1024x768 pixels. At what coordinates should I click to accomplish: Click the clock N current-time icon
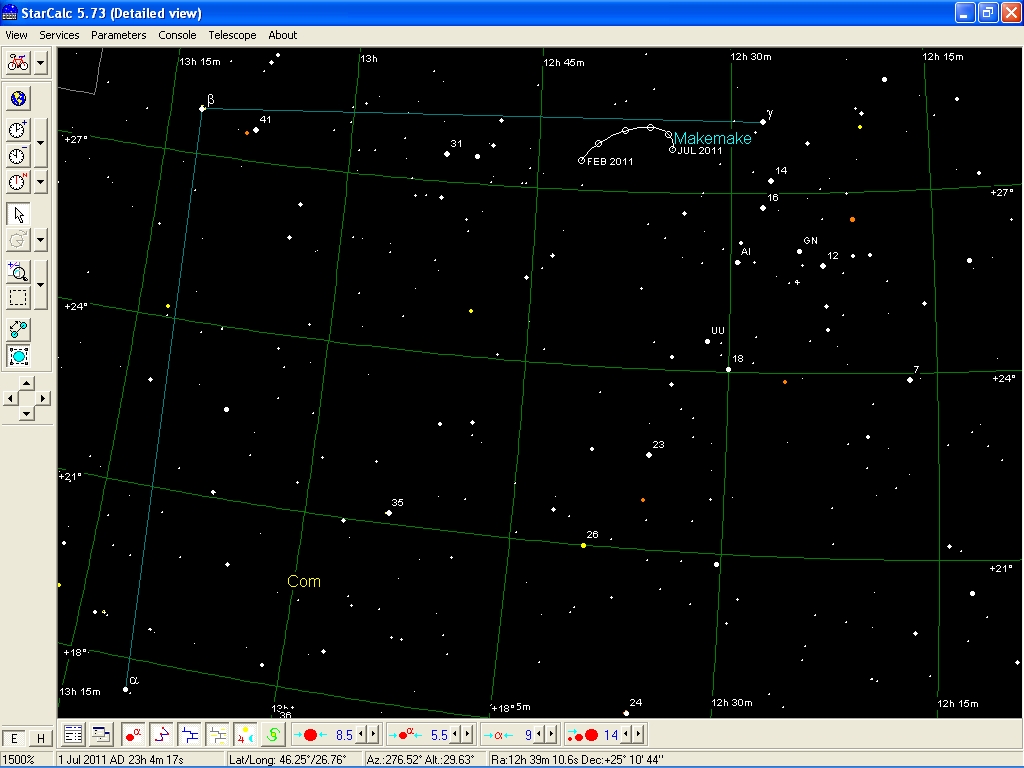(x=18, y=182)
